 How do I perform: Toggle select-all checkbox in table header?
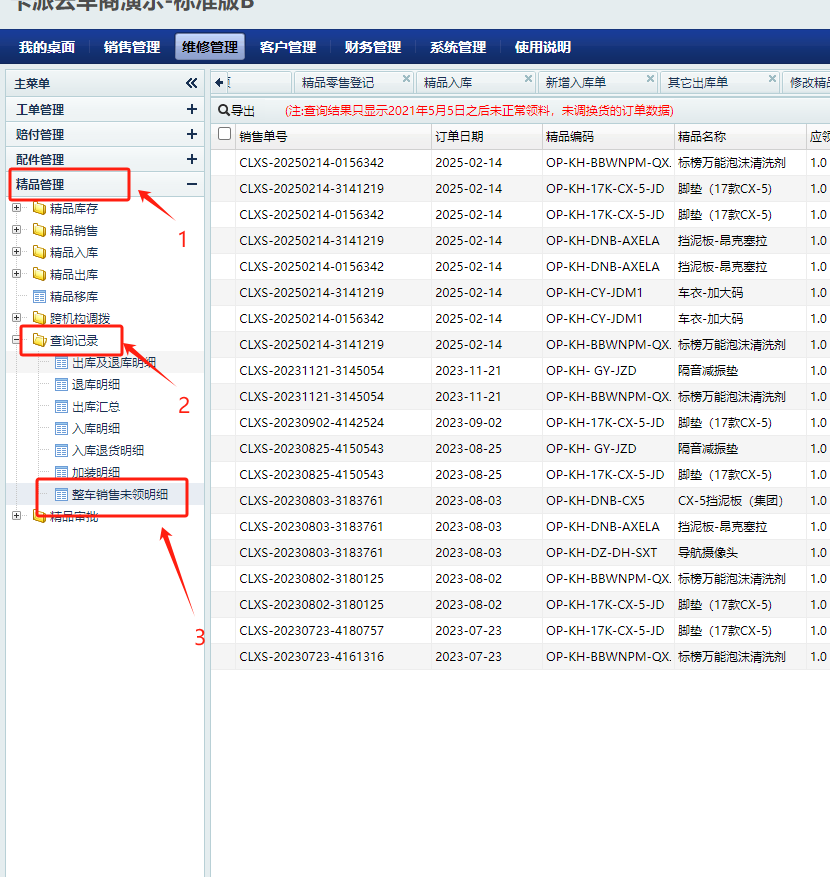(225, 135)
